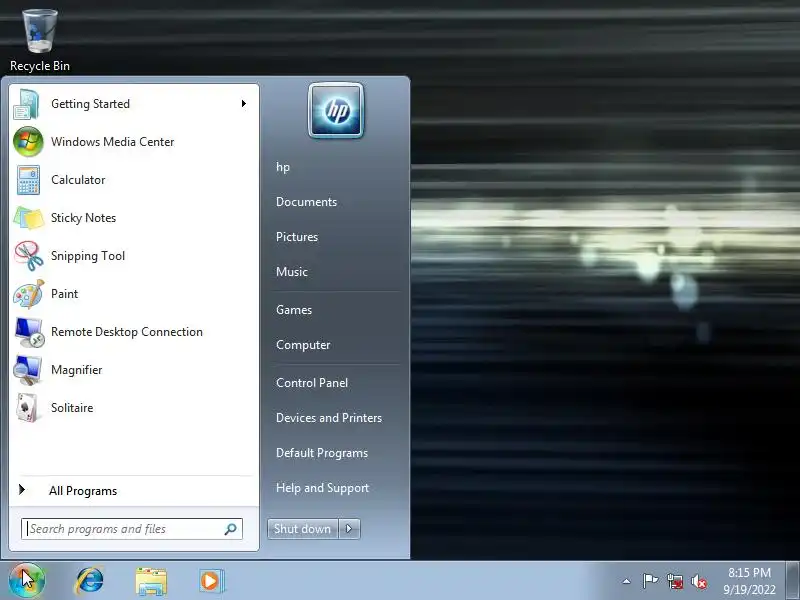Select the Snipping Tool text entry
The height and width of the screenshot is (600, 800).
pos(88,256)
